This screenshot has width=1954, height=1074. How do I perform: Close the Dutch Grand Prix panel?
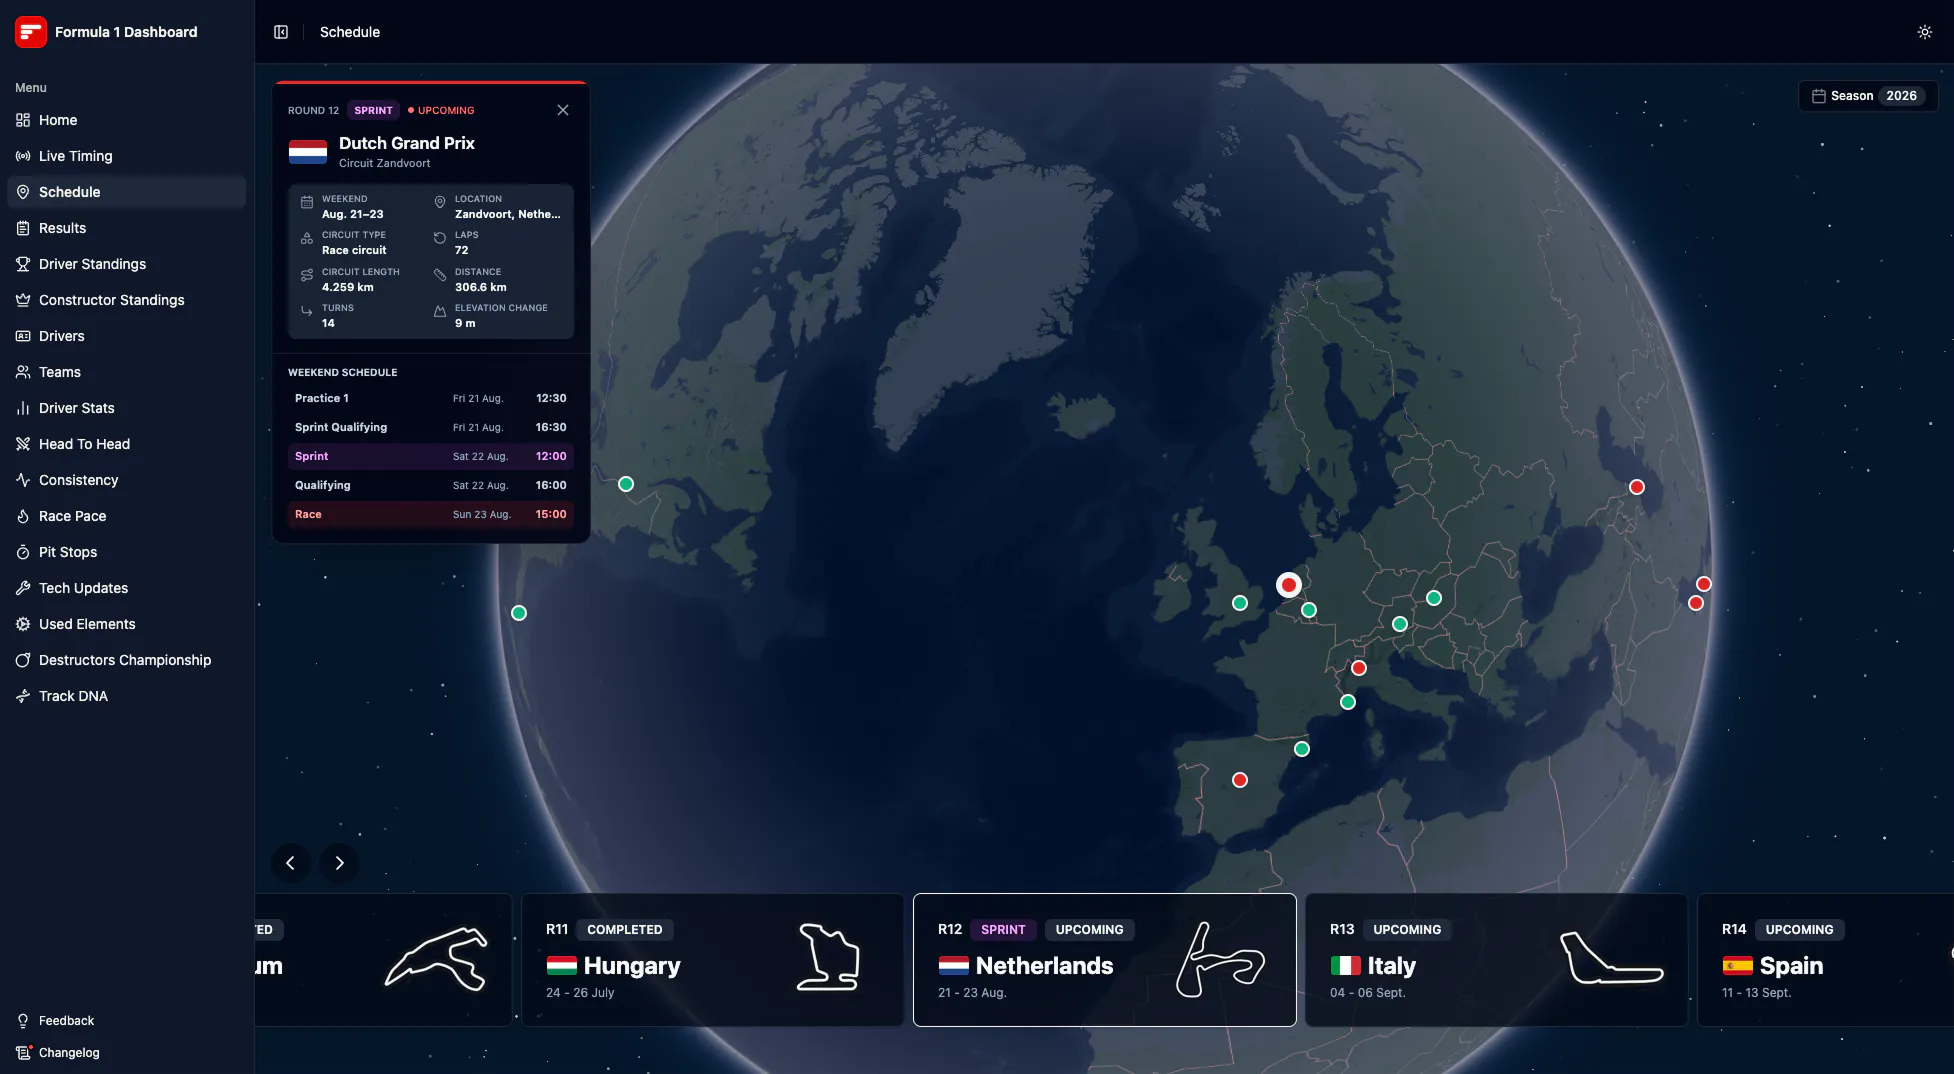(563, 110)
